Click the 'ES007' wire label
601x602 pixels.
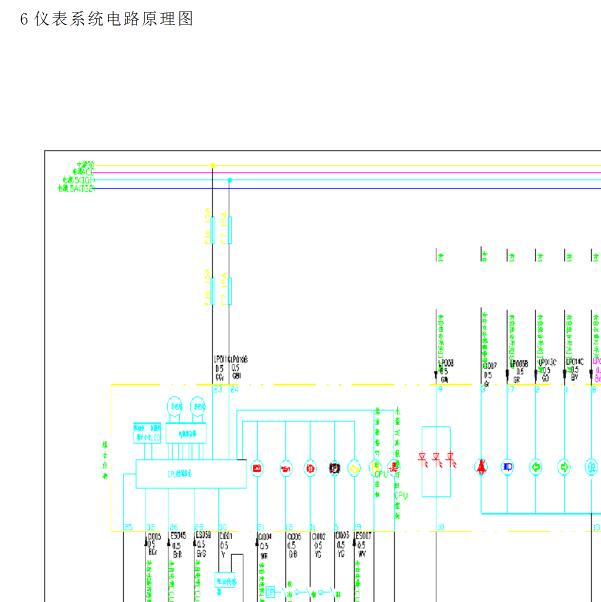pyautogui.click(x=363, y=536)
